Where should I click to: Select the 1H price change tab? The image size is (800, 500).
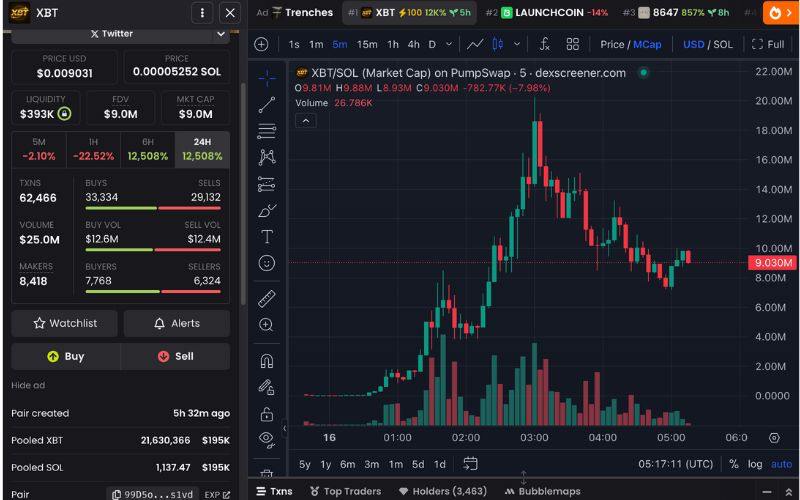point(93,149)
